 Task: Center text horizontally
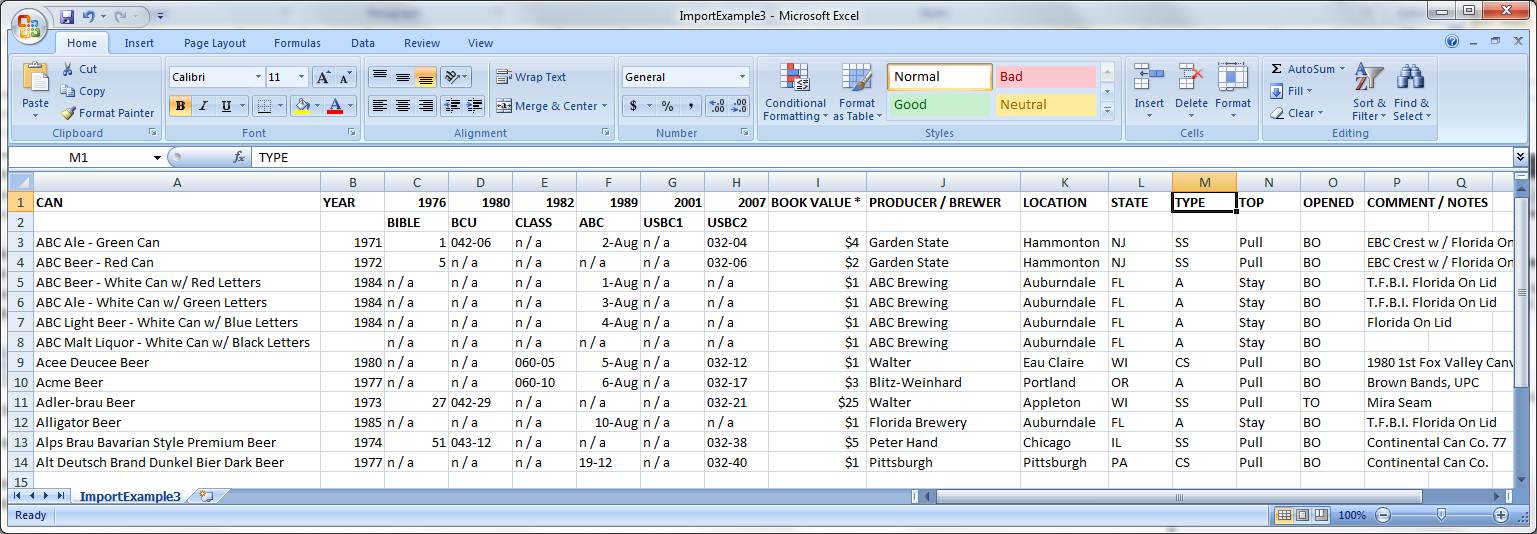click(403, 106)
